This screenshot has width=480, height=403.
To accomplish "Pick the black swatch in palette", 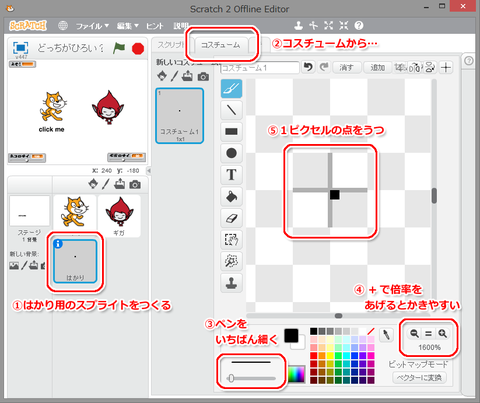I will [x=314, y=331].
